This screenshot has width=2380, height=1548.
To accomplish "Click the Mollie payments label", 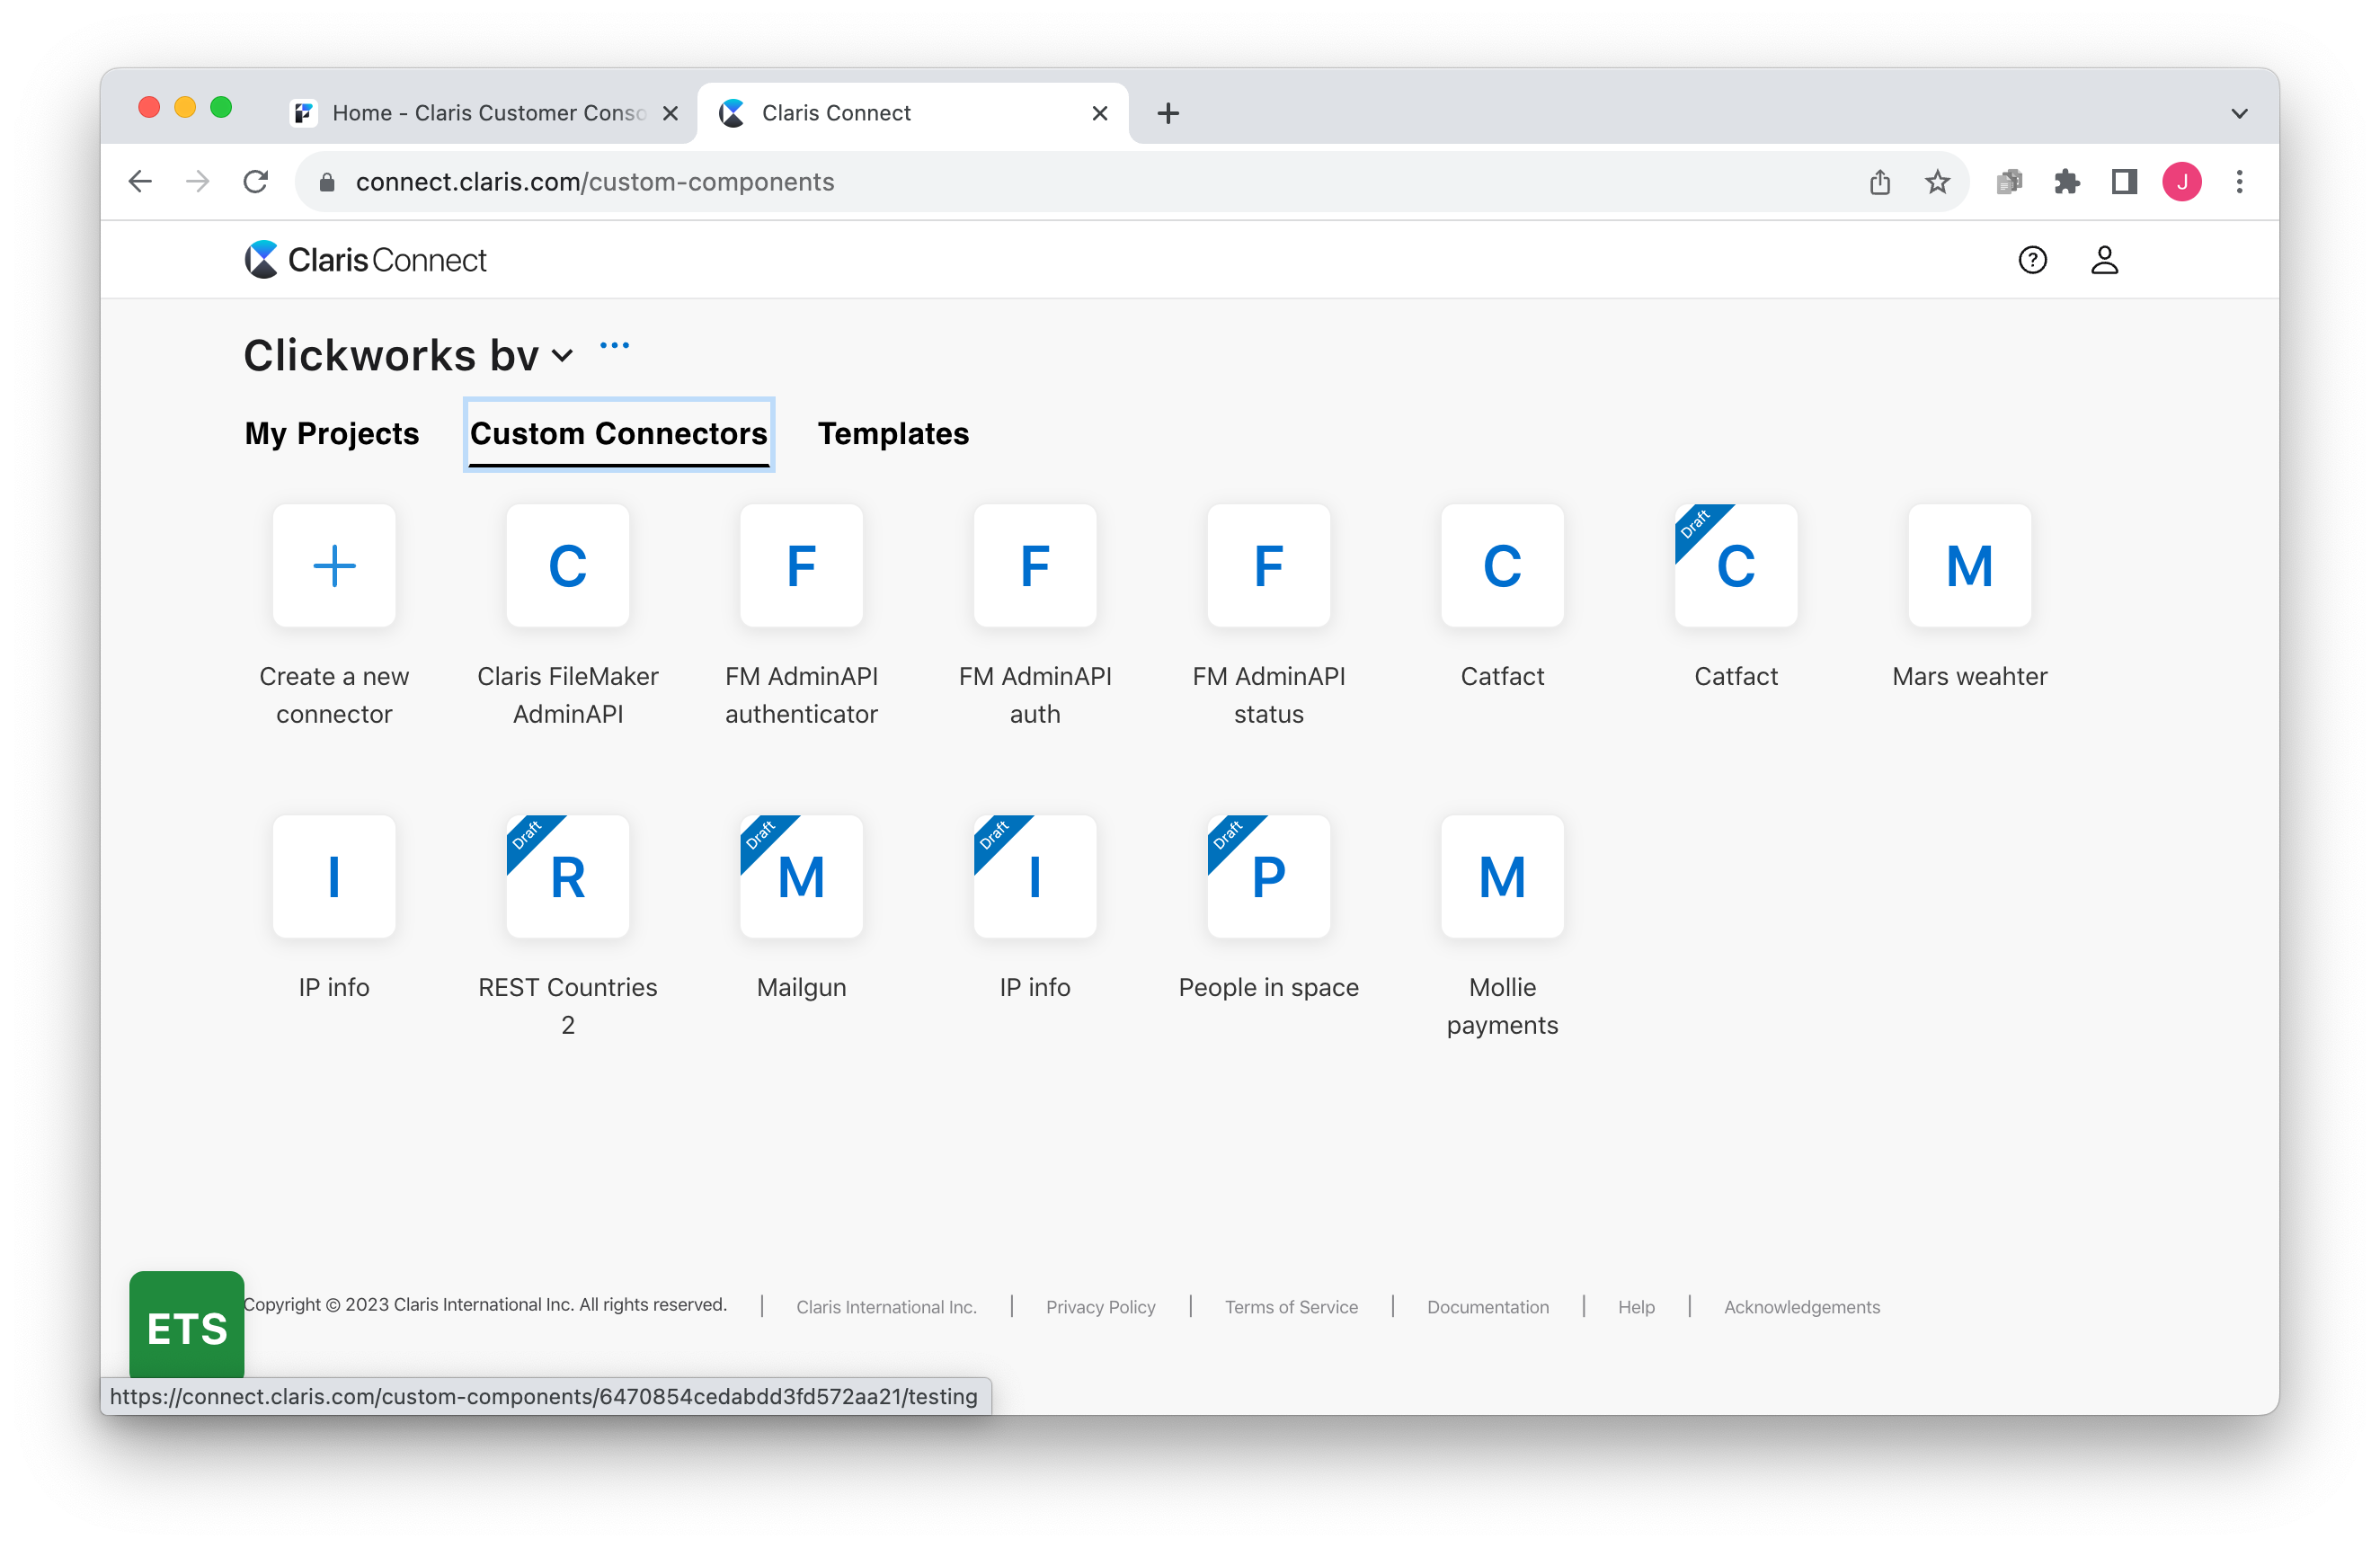I will pos(1502,1006).
